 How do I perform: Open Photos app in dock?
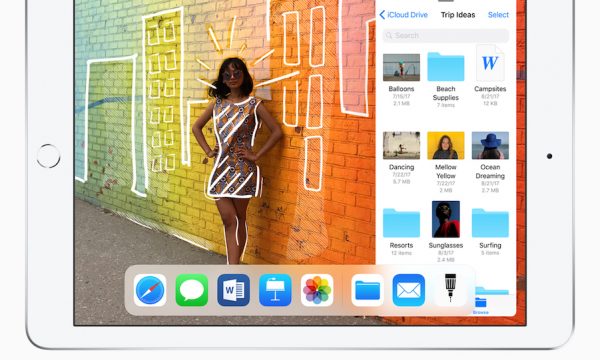pyautogui.click(x=317, y=290)
